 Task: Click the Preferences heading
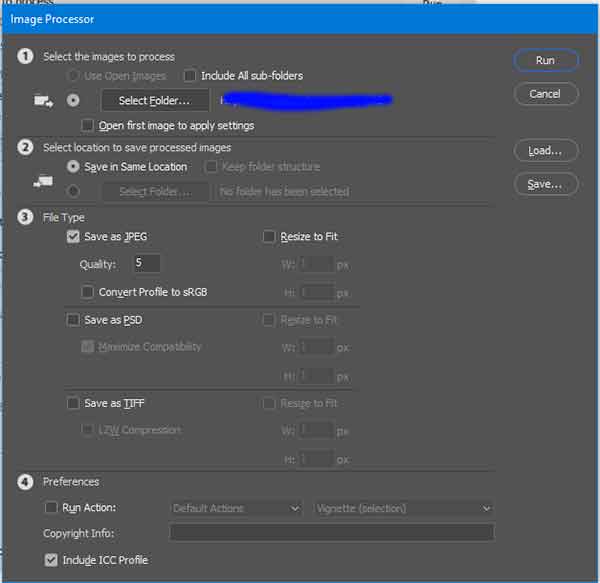pos(71,482)
